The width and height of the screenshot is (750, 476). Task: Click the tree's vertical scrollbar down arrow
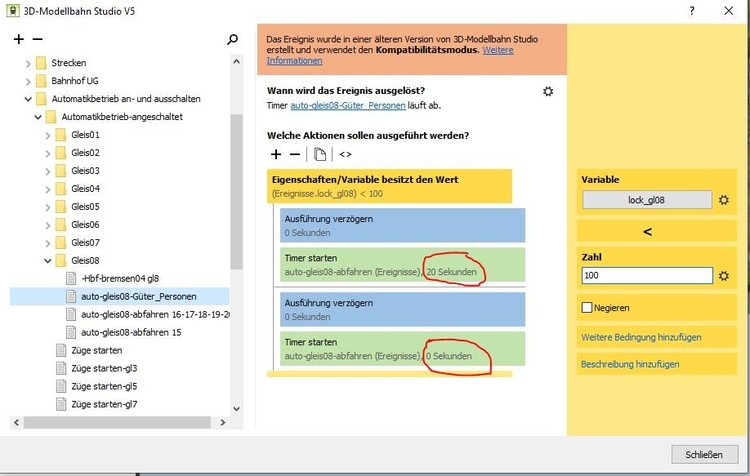point(236,409)
